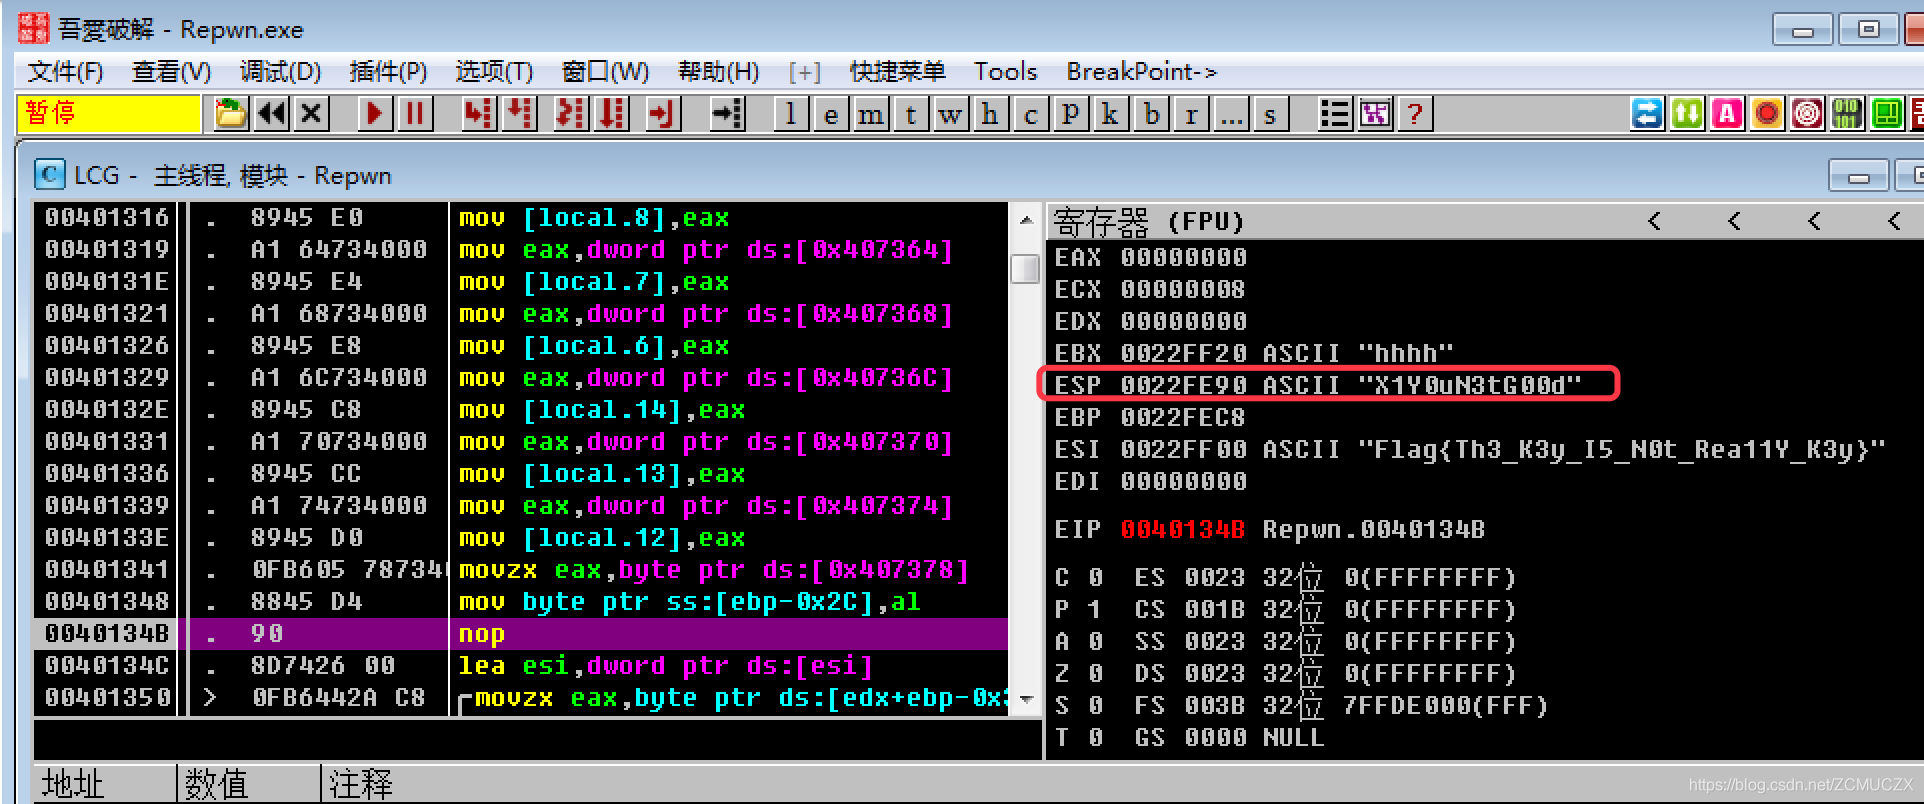Open the 文件(F) menu
Image resolution: width=1924 pixels, height=804 pixels.
coord(65,72)
